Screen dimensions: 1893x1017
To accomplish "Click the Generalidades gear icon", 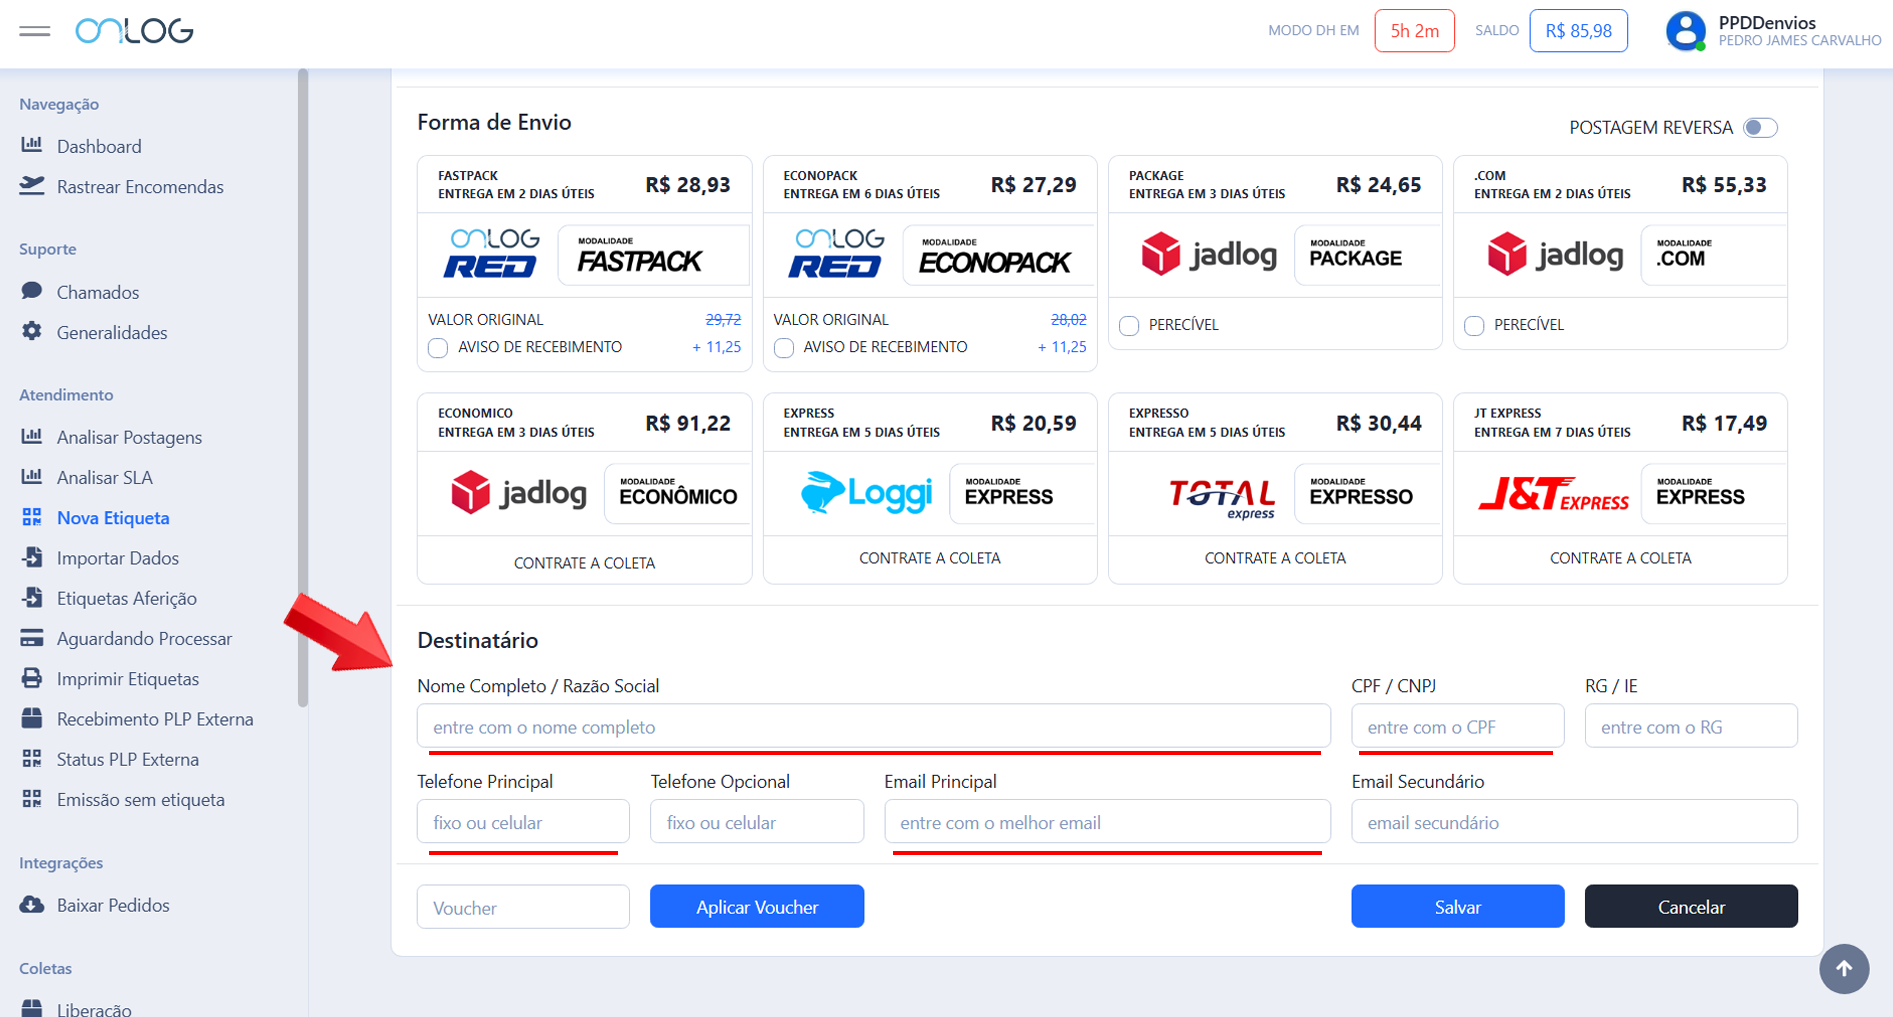I will click(x=32, y=331).
